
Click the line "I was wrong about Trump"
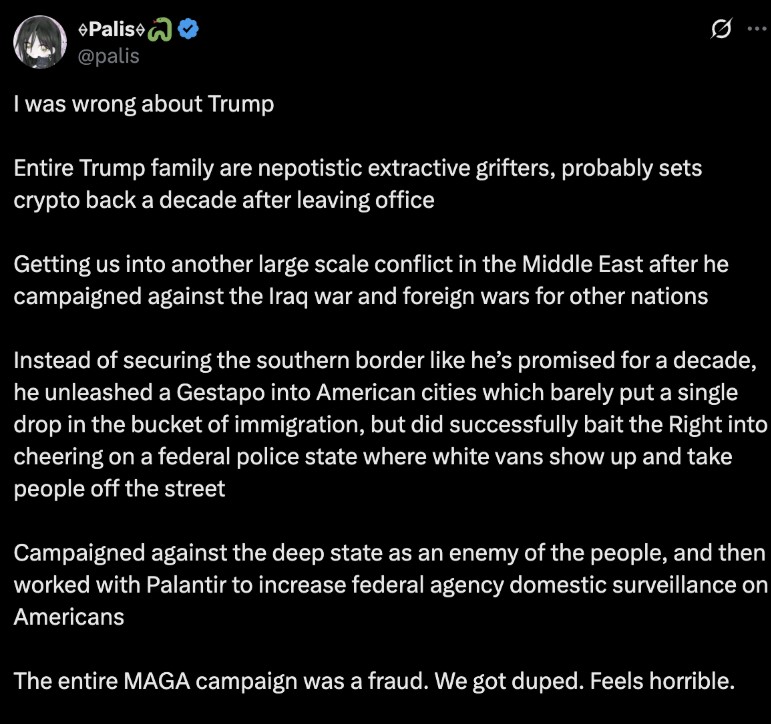pos(144,104)
